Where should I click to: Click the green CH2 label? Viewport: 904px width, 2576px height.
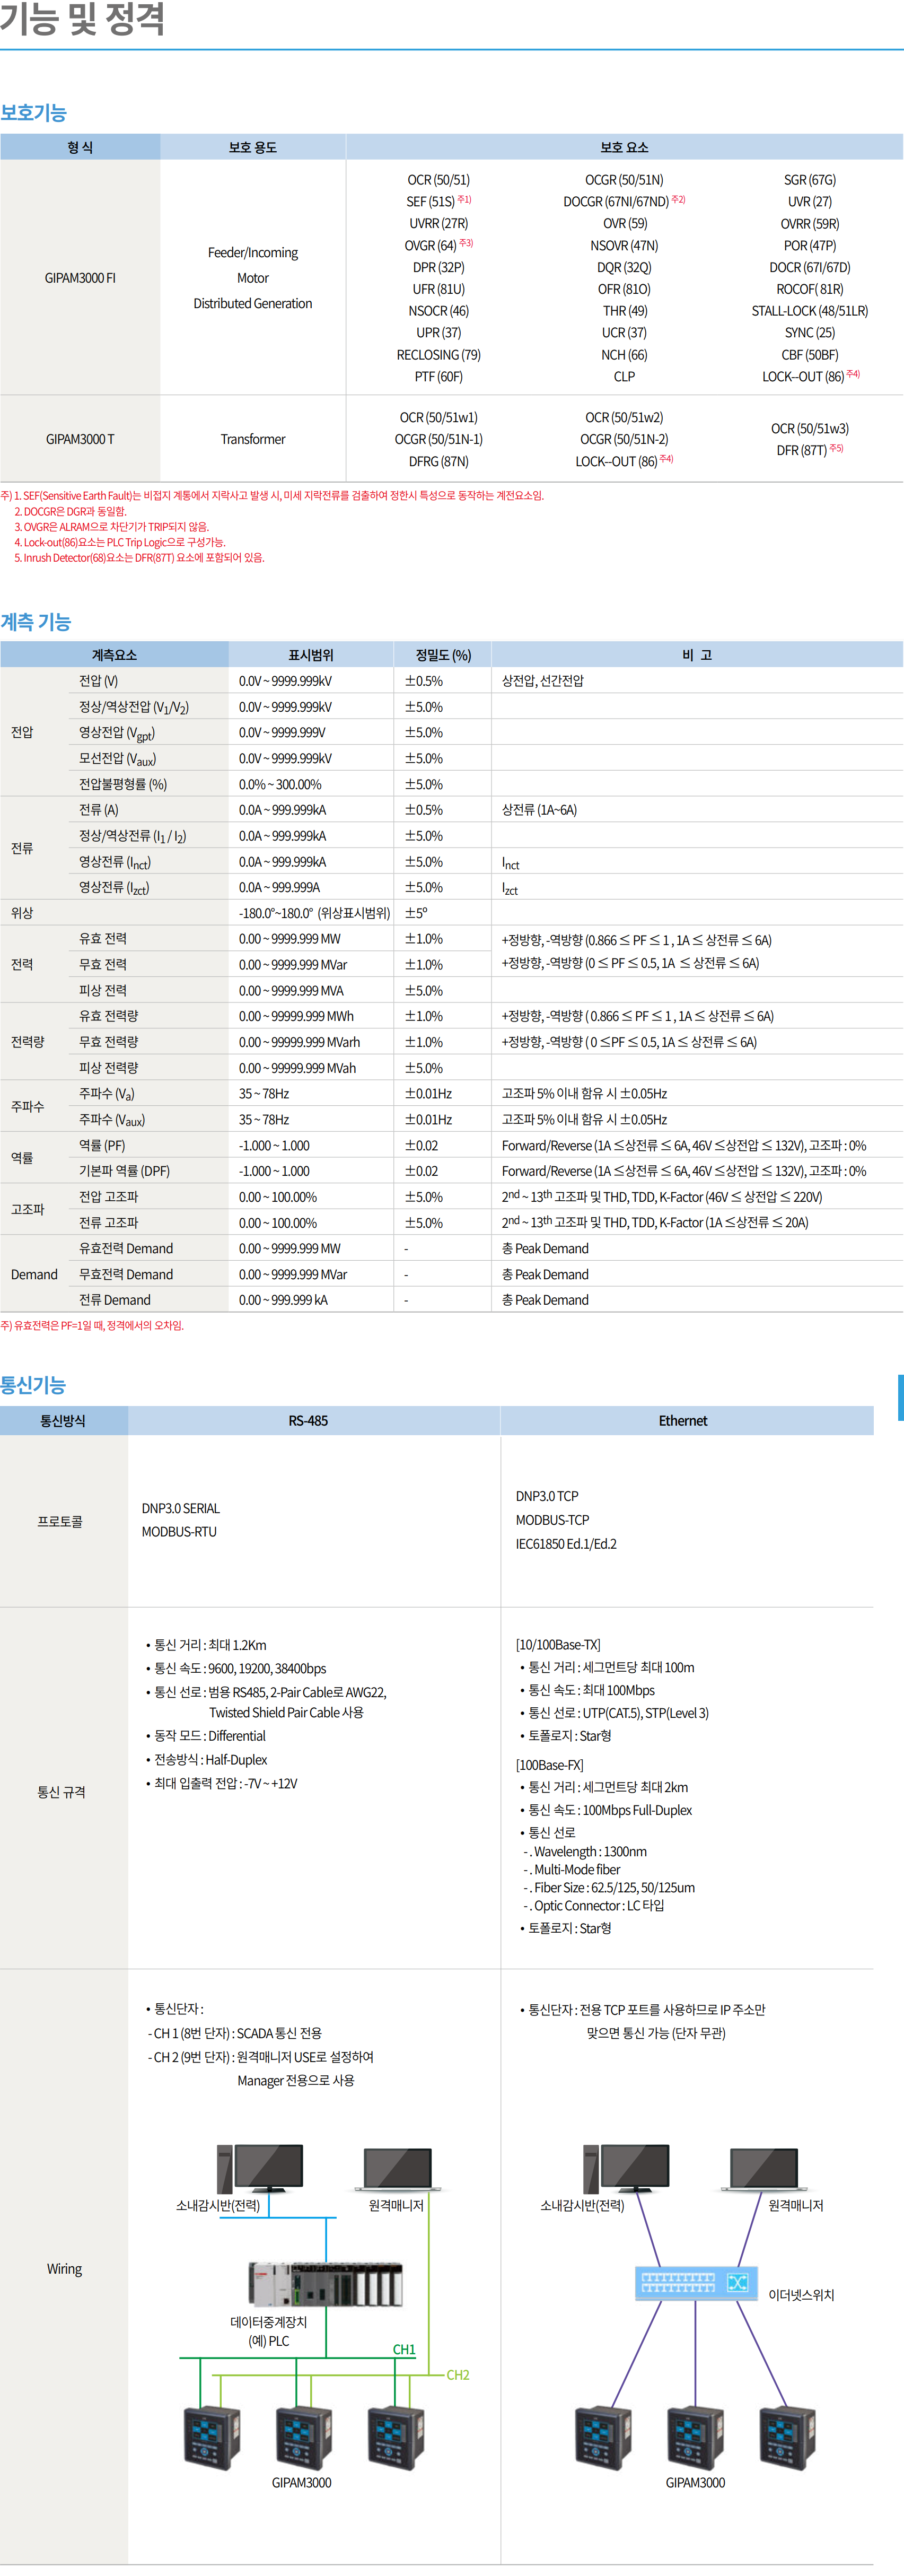tap(458, 2374)
